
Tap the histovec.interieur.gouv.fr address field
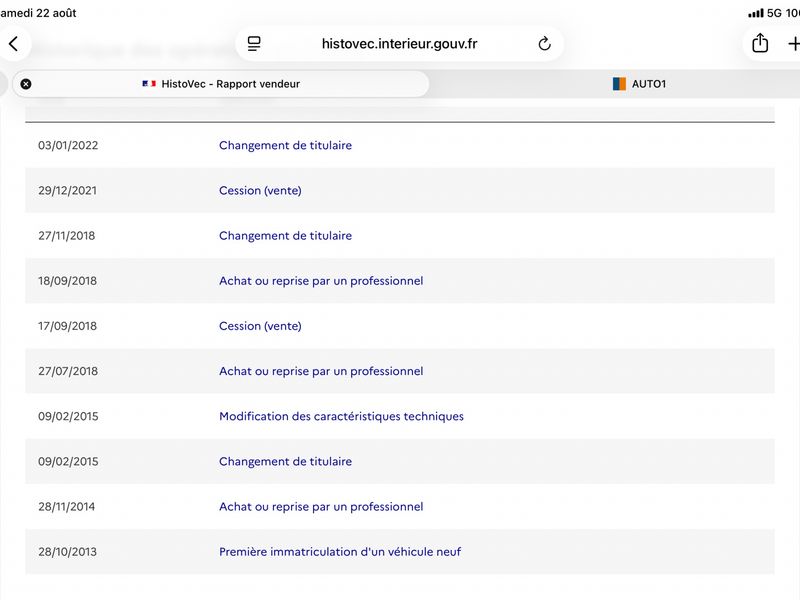(399, 44)
